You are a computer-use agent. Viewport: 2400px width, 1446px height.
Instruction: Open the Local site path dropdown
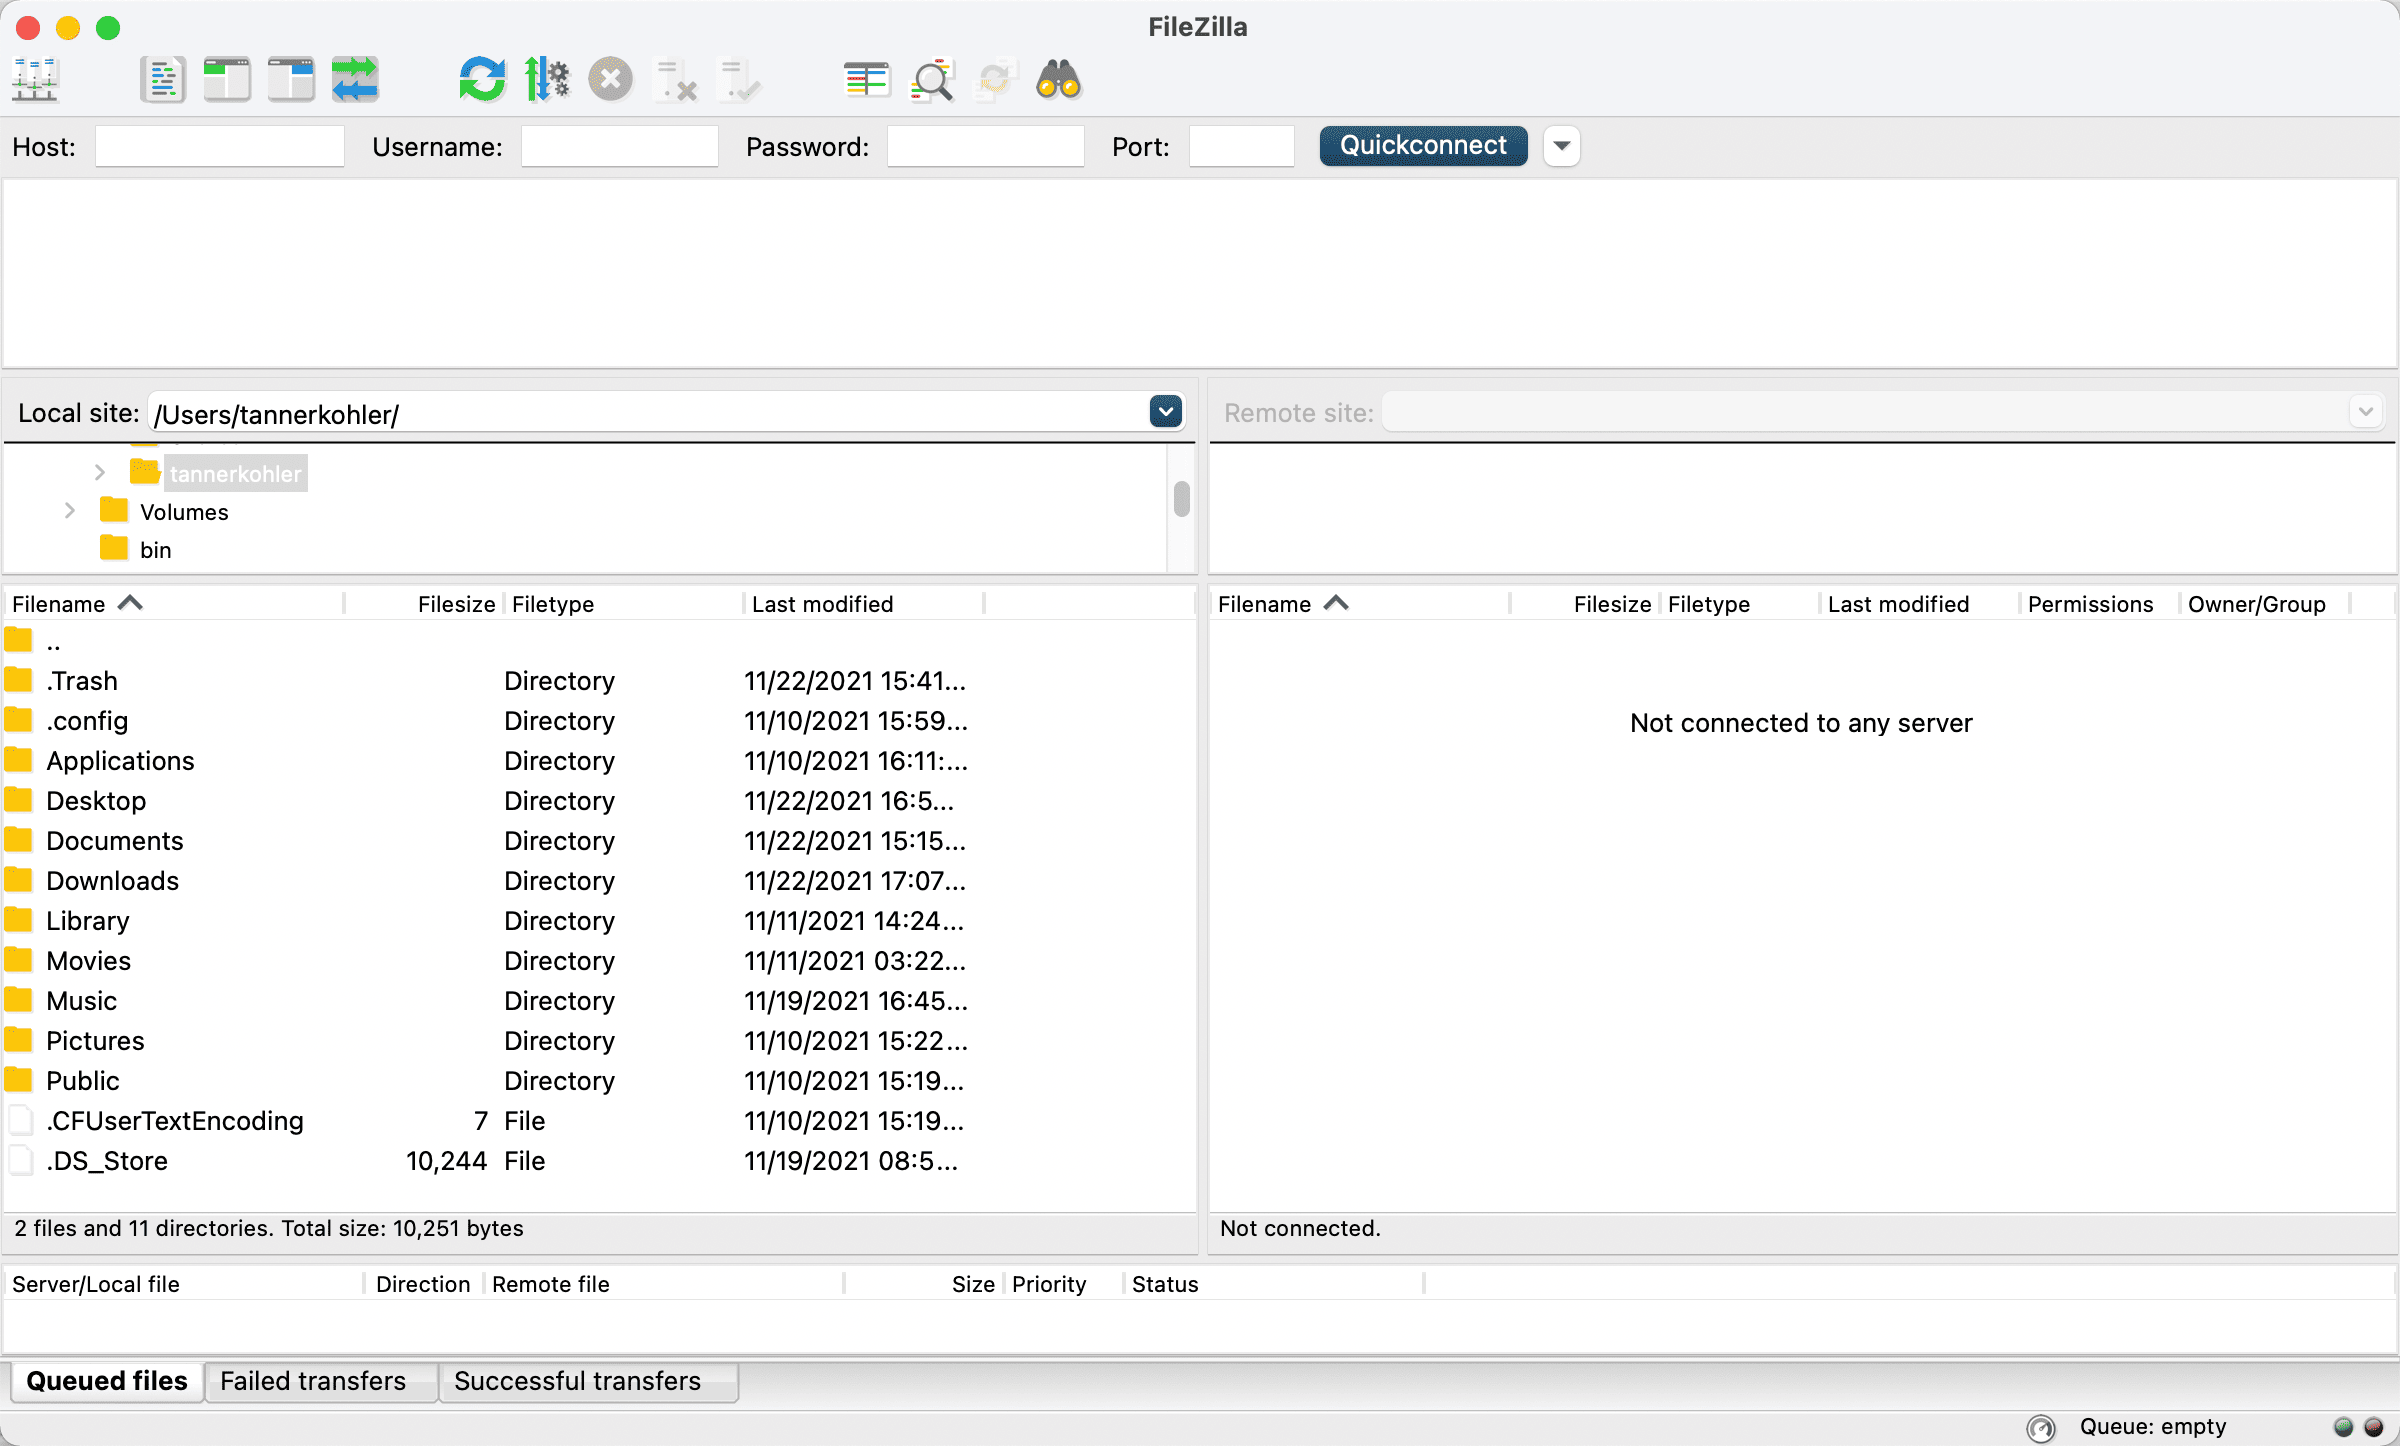point(1165,412)
